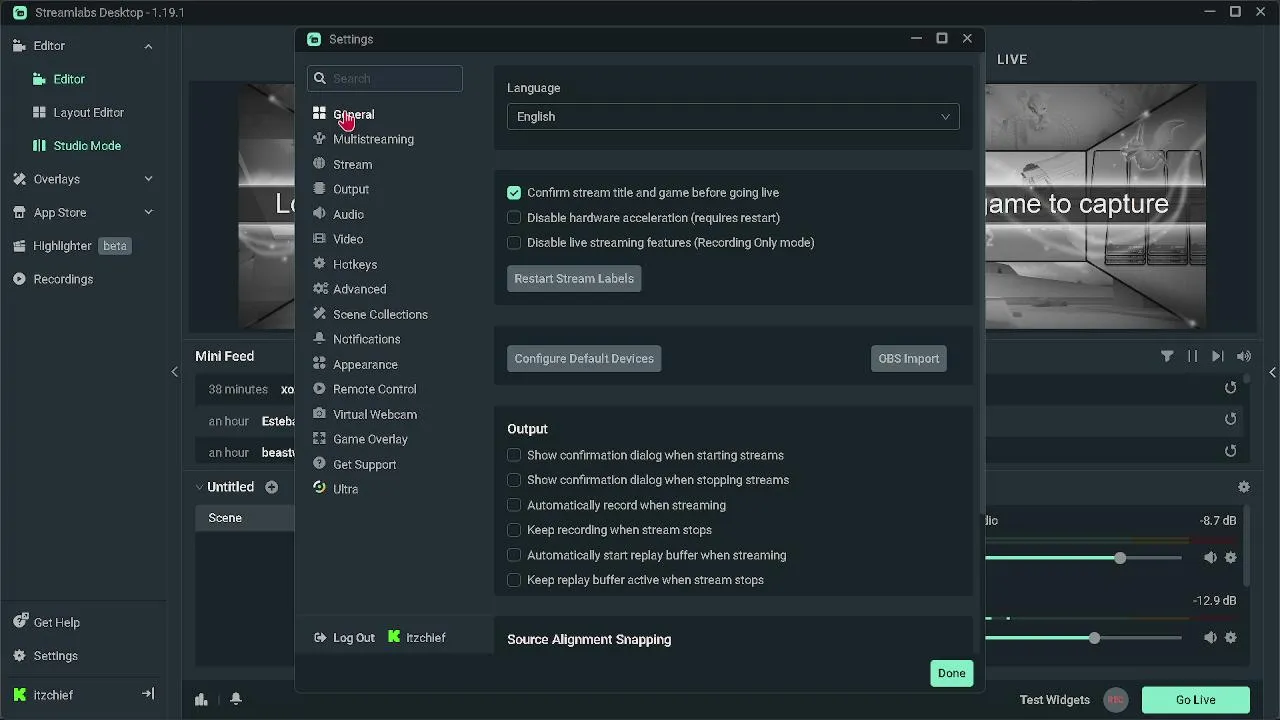The image size is (1280, 720).
Task: Mute Mini Feed alerts speaker icon
Action: tap(1243, 356)
